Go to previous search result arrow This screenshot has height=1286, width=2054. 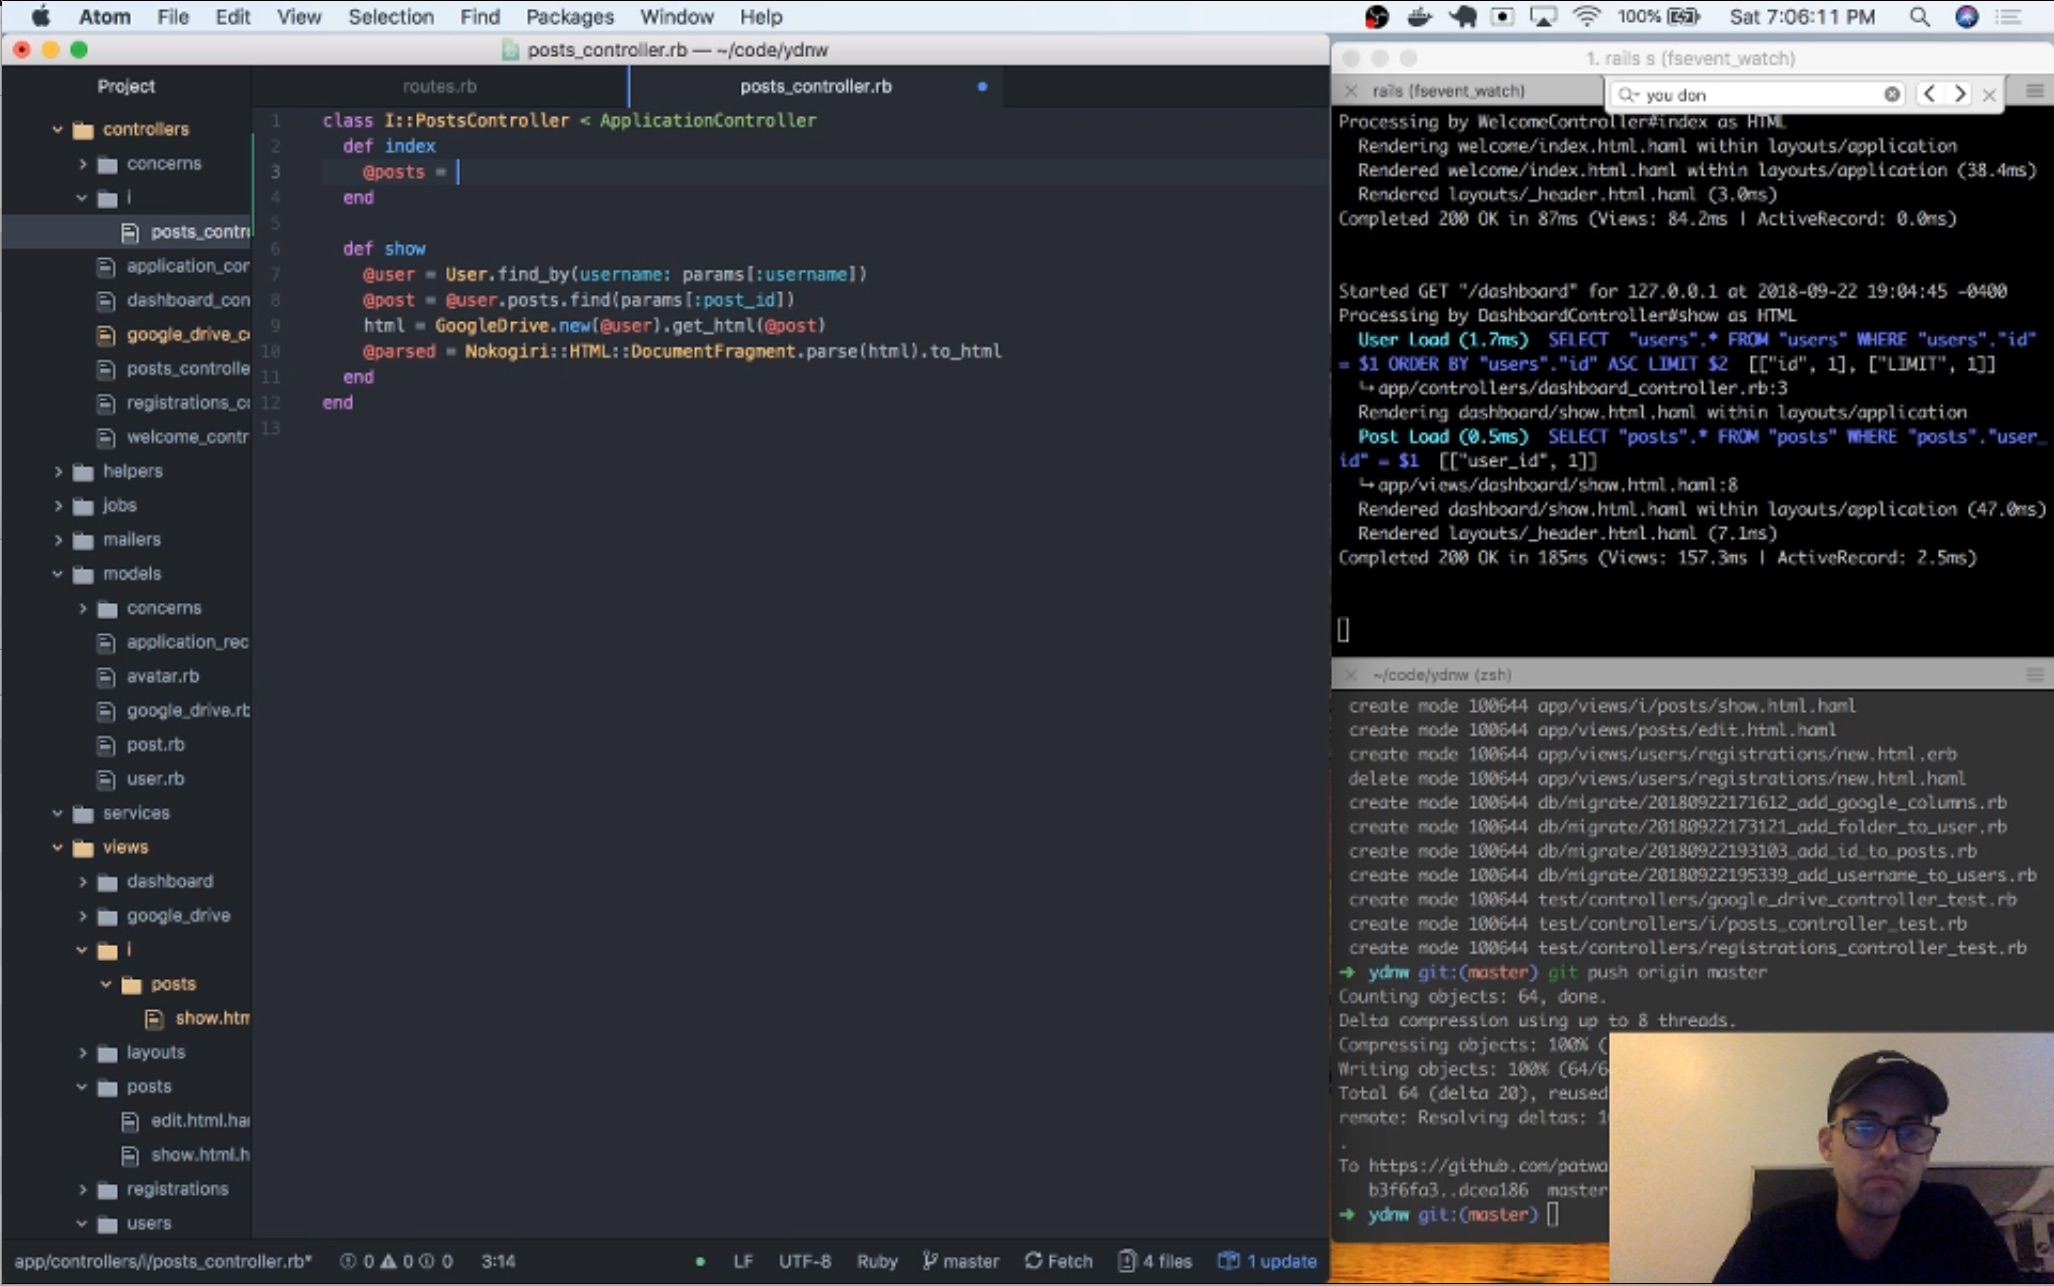click(x=1929, y=94)
